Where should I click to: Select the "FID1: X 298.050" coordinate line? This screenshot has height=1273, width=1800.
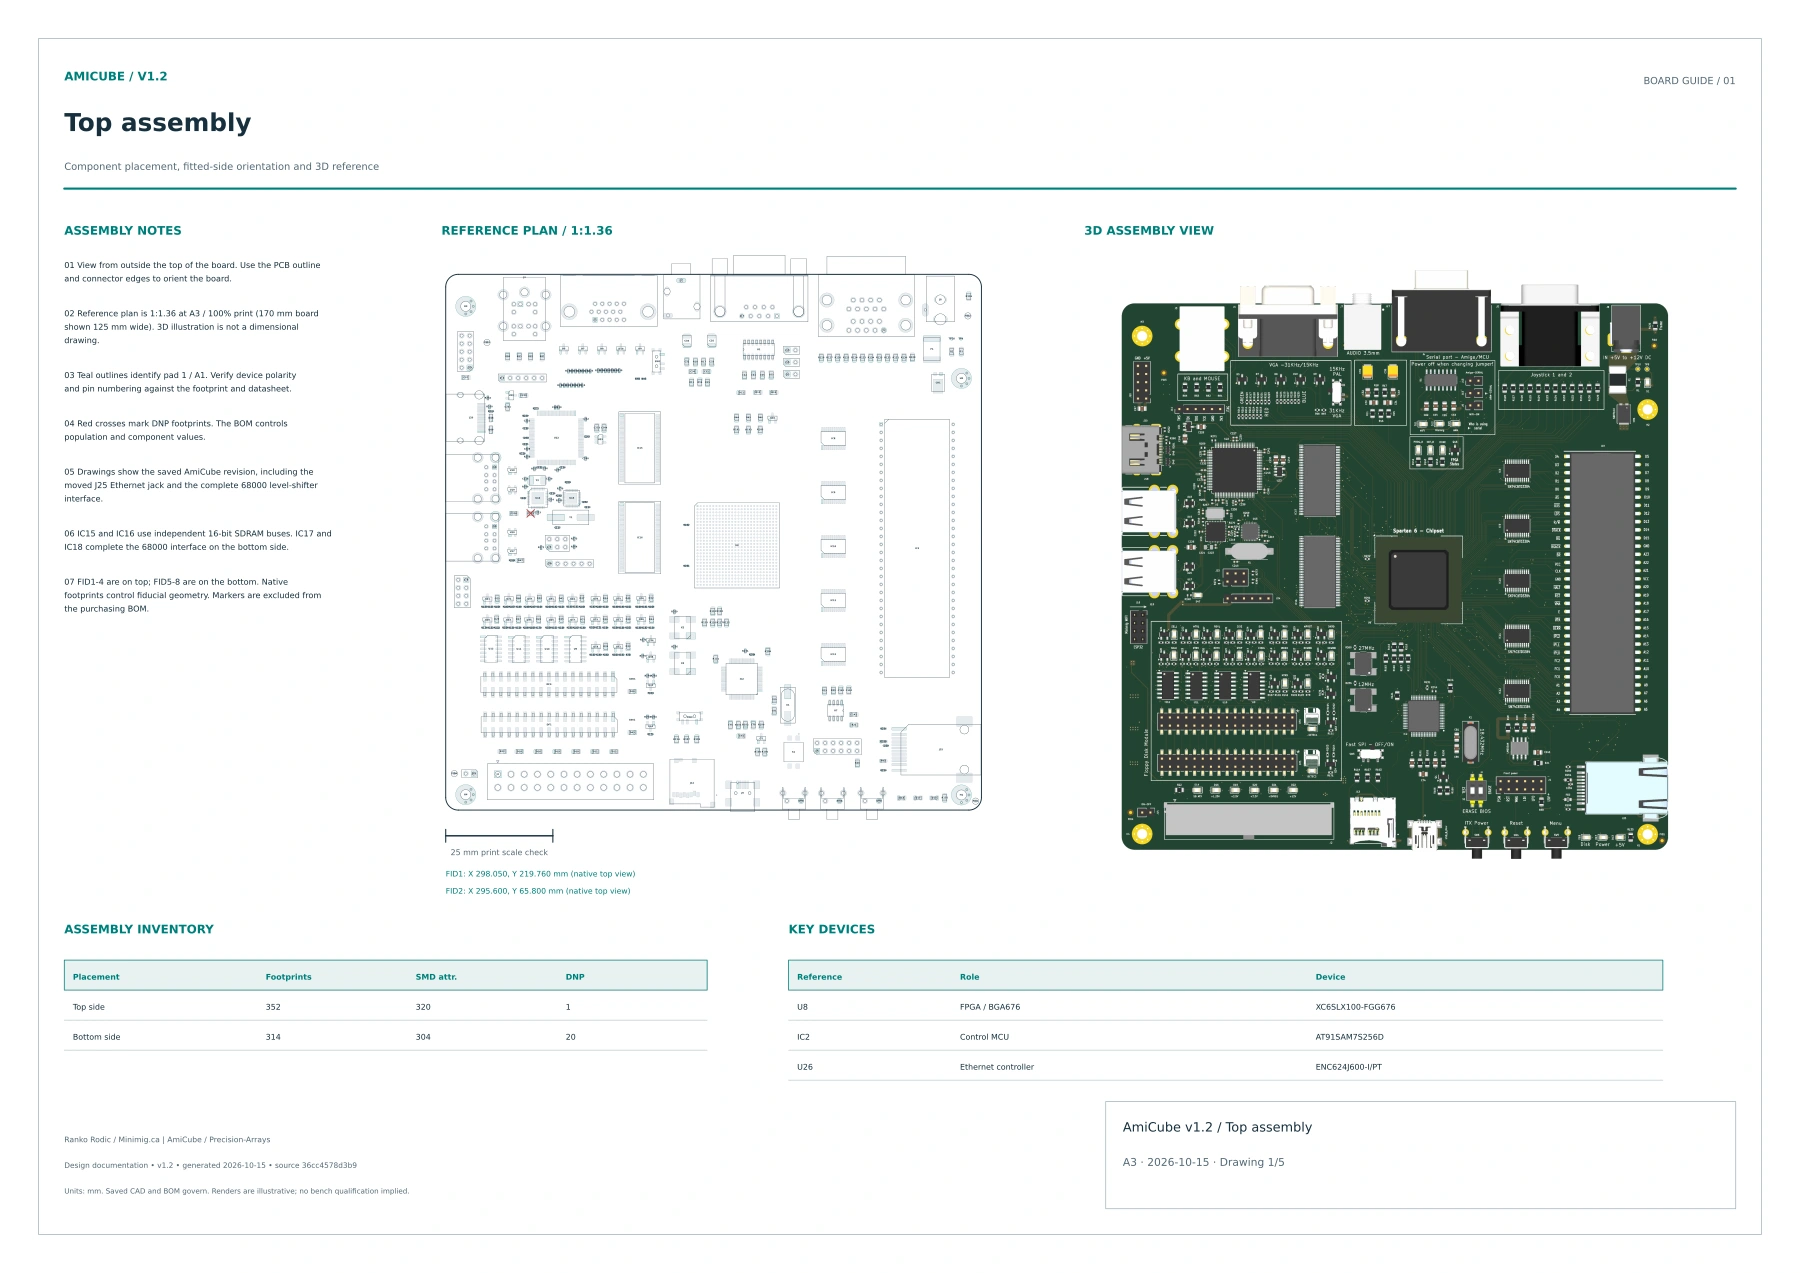point(540,874)
